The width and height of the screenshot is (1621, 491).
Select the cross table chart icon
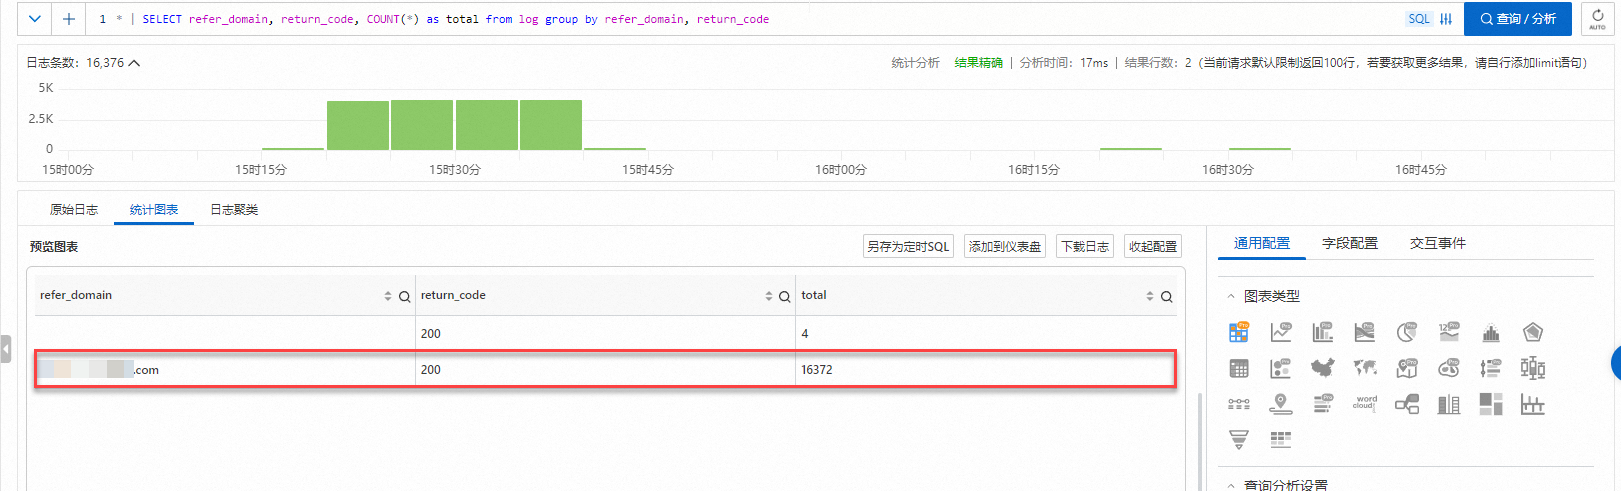[x=1281, y=440]
